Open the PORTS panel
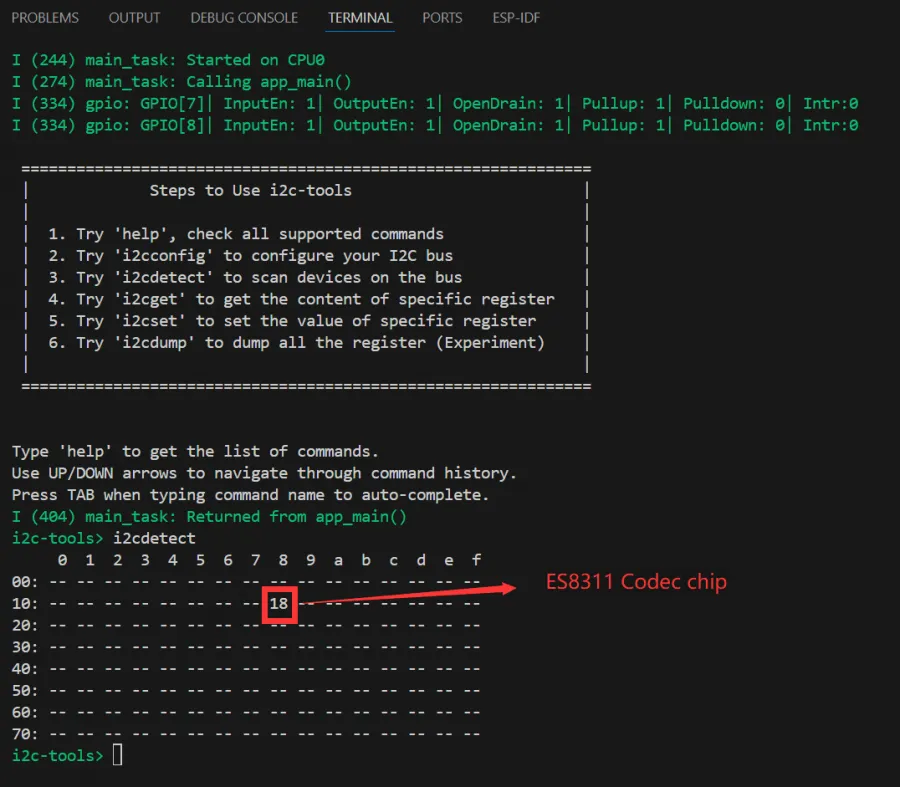This screenshot has height=787, width=900. click(441, 17)
